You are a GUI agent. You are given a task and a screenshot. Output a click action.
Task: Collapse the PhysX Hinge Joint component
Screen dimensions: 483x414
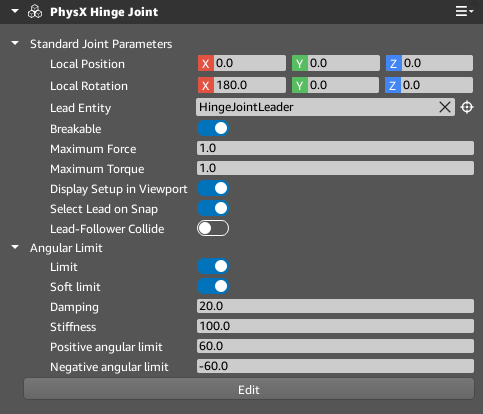point(15,11)
